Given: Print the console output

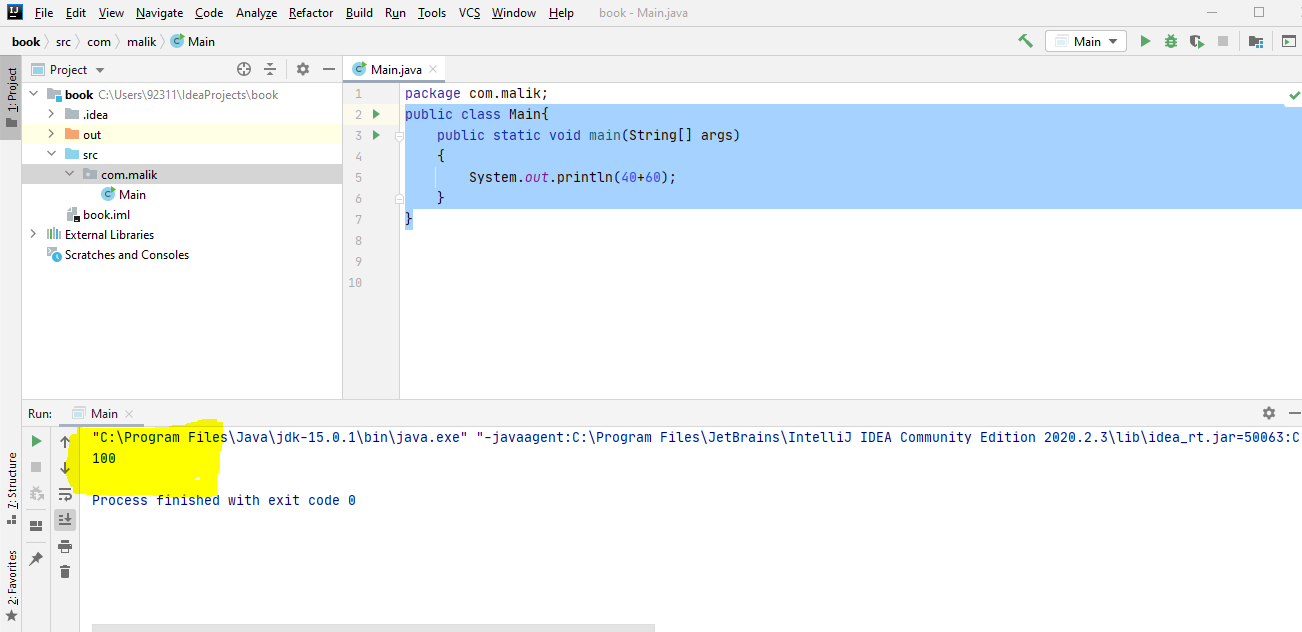Looking at the screenshot, I should (65, 546).
